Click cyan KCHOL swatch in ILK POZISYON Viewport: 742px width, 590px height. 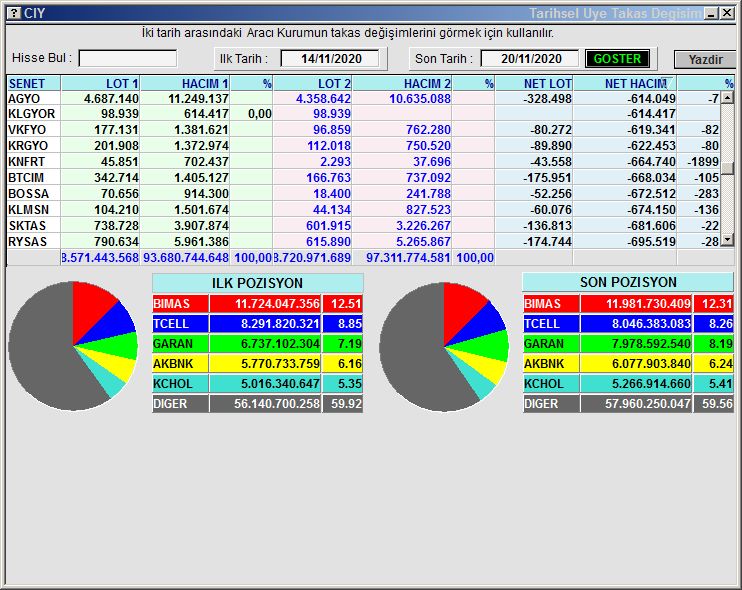[x=180, y=383]
